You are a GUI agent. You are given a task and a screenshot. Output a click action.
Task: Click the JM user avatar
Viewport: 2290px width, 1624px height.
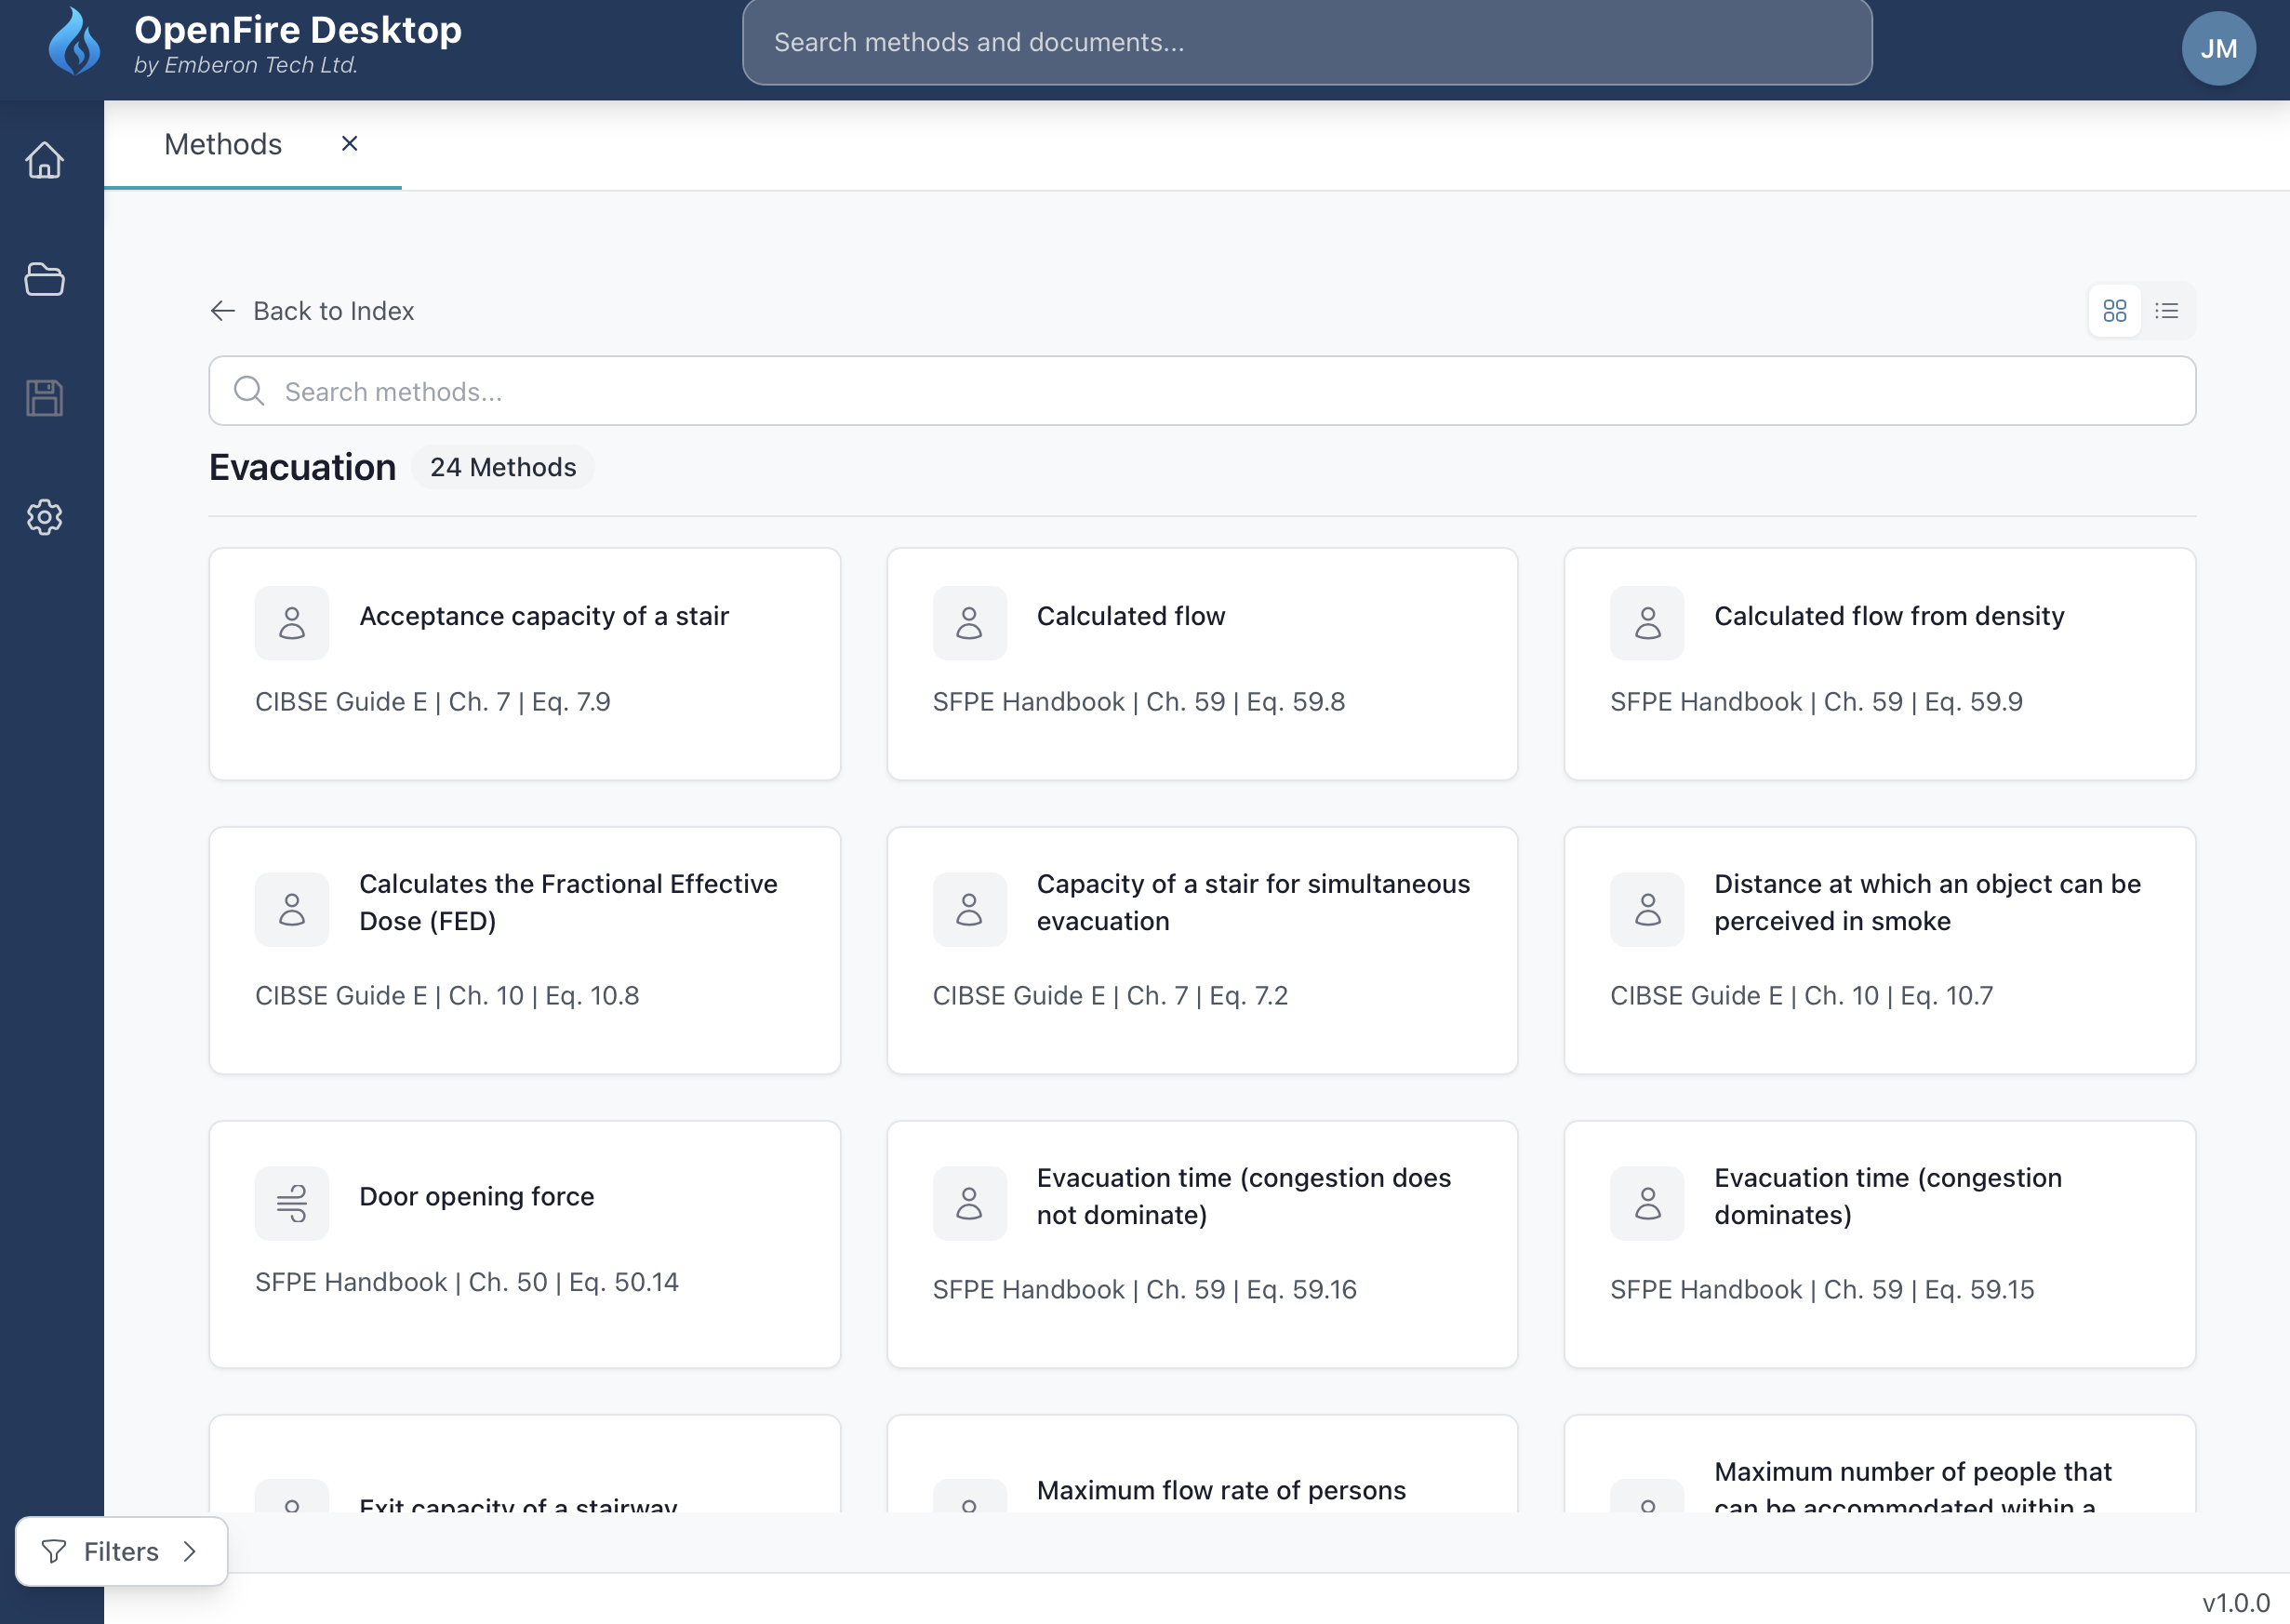[x=2217, y=48]
